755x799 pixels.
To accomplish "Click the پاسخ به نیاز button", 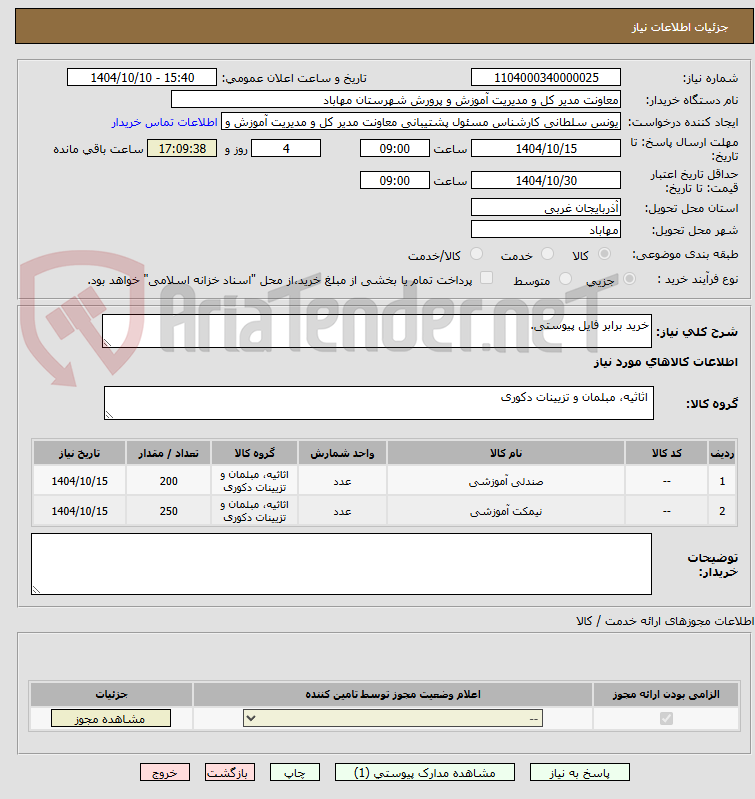I will coord(580,773).
